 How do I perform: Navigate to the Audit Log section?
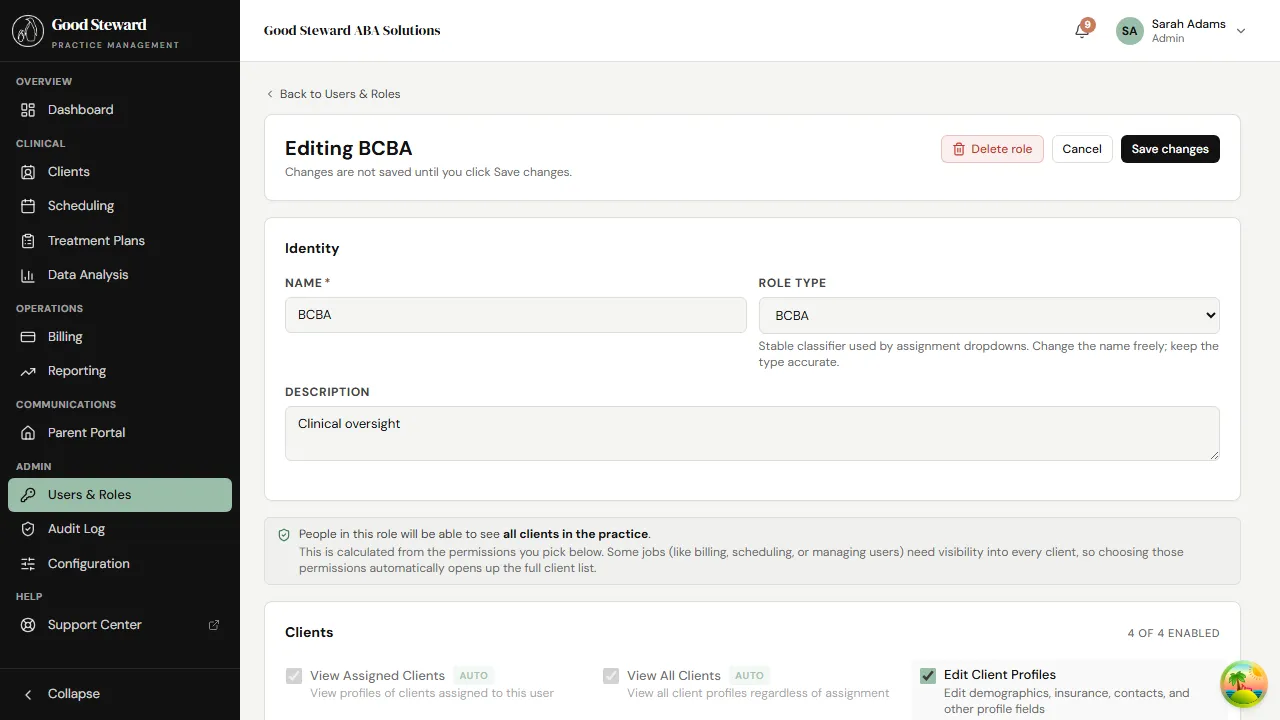76,528
